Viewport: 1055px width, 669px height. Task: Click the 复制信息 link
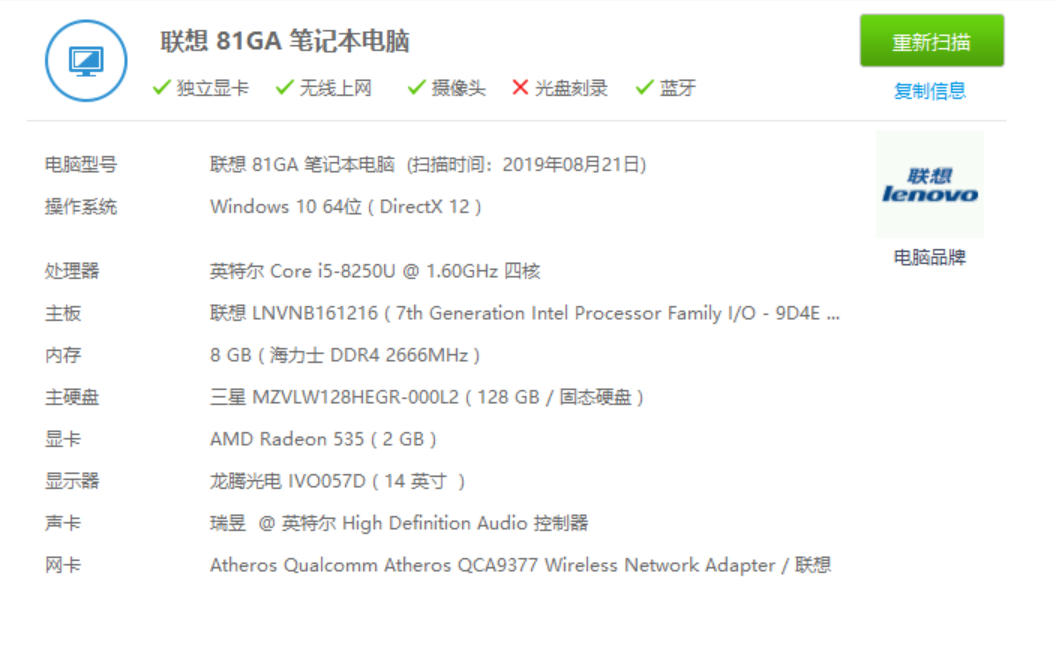coord(929,92)
